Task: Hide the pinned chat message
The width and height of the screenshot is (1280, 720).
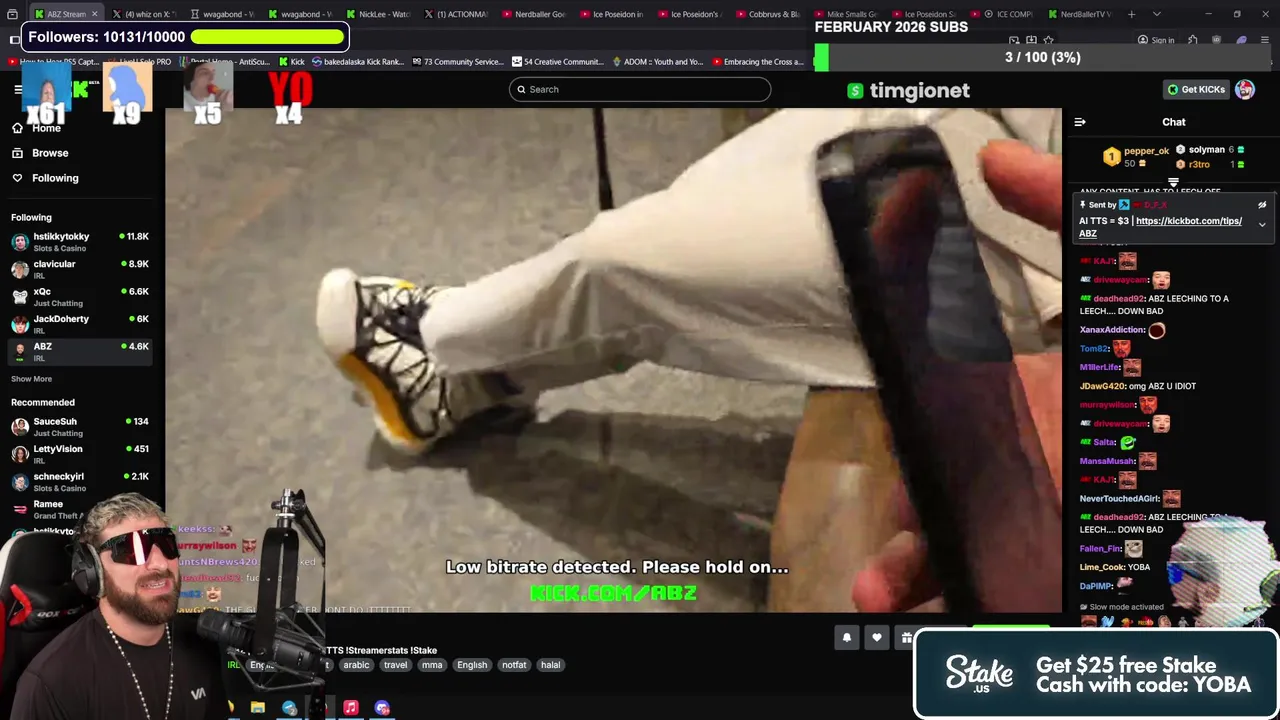Action: 1262,205
